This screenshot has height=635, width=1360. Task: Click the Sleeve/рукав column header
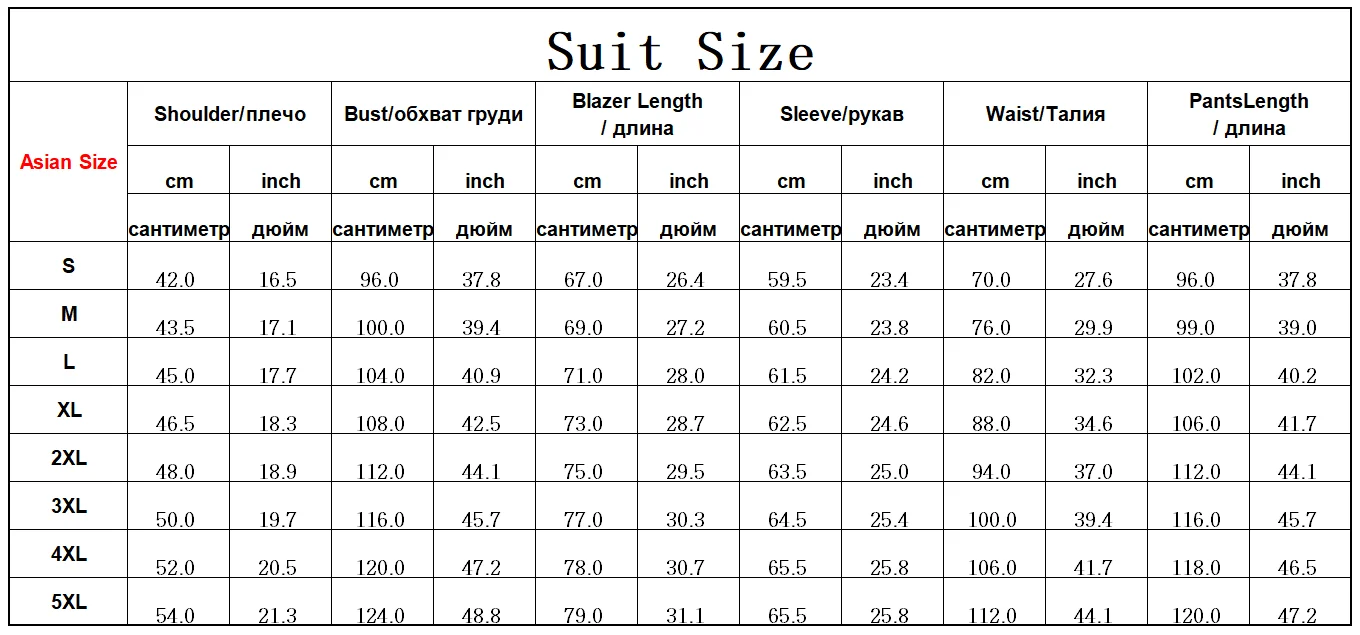coord(841,114)
